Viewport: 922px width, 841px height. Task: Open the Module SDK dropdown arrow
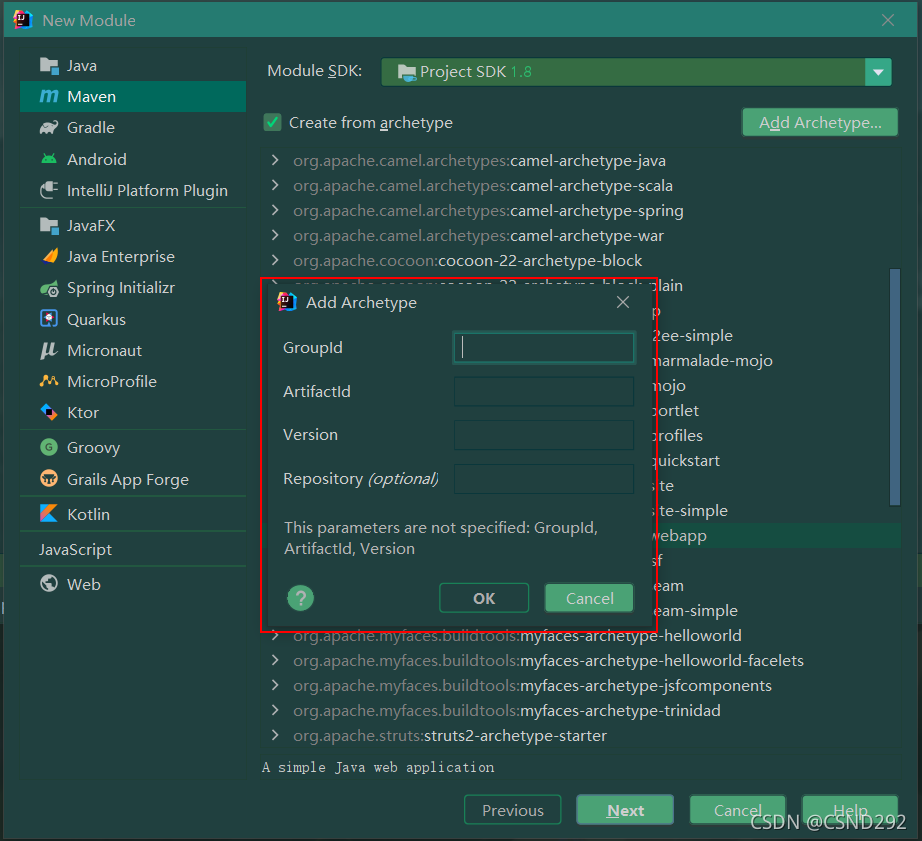pyautogui.click(x=878, y=72)
